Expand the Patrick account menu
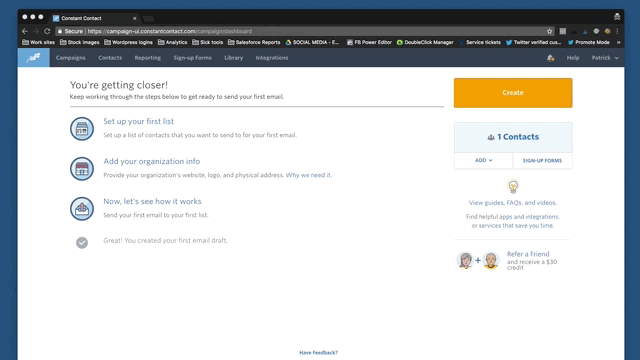Screen dimensions: 640x360 [605, 58]
